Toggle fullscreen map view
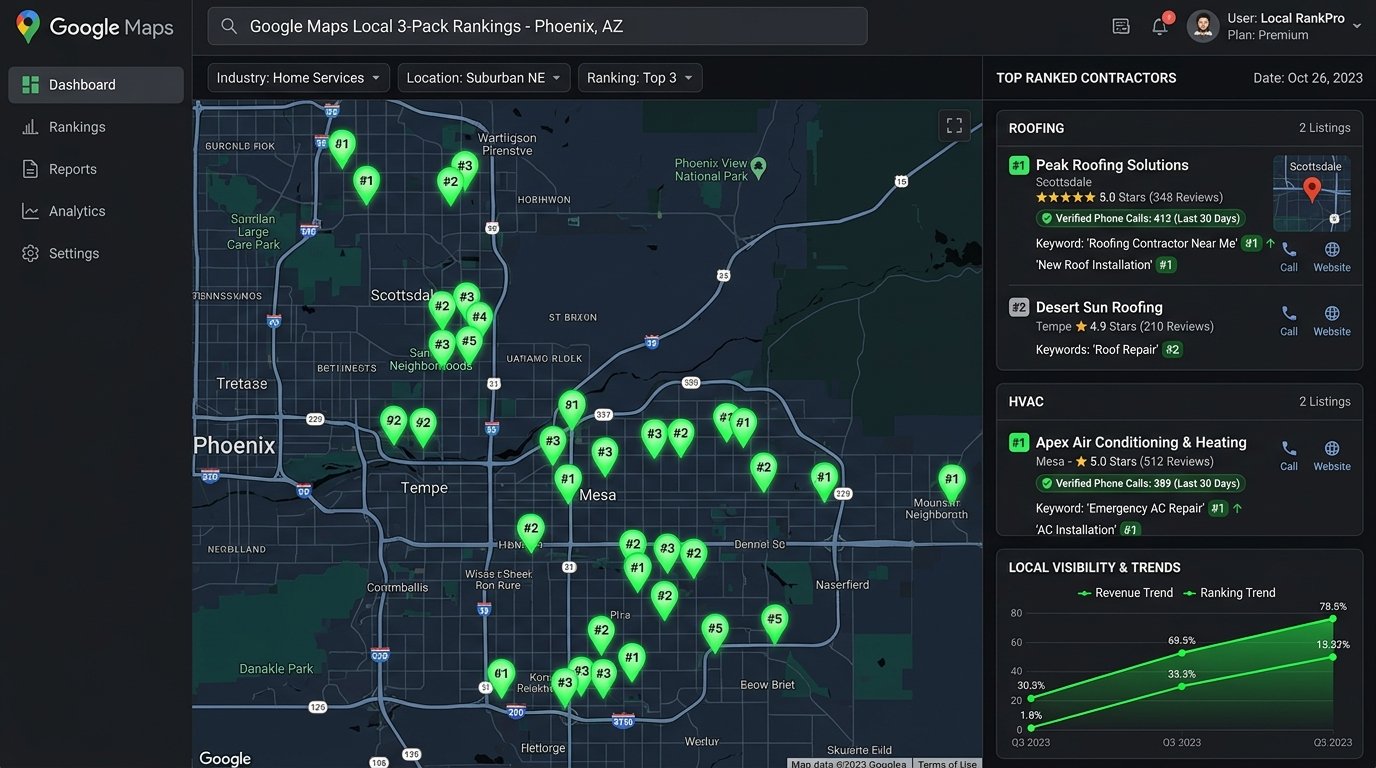Screen dimensions: 1376x768 [x=954, y=125]
